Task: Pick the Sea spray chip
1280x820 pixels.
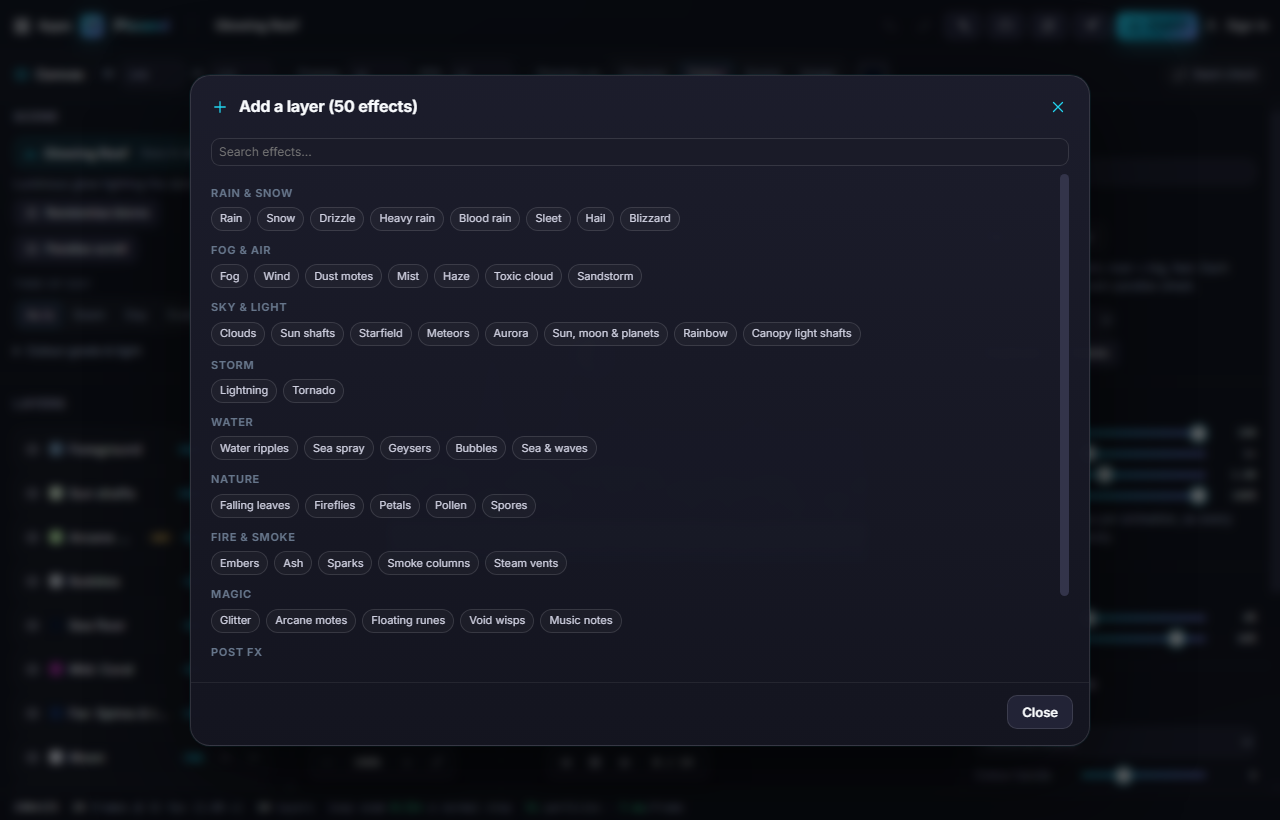Action: coord(339,449)
